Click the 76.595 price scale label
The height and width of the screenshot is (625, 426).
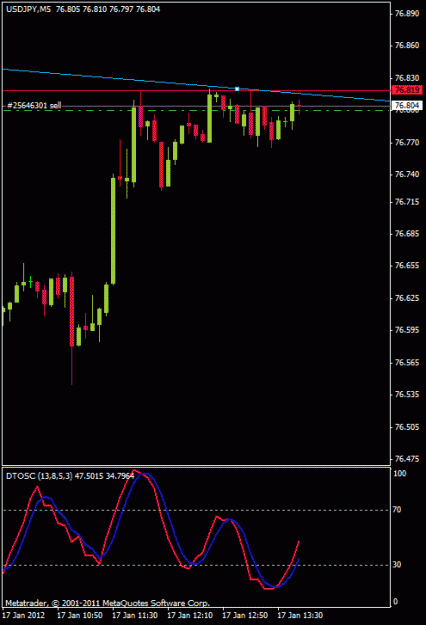coord(406,330)
